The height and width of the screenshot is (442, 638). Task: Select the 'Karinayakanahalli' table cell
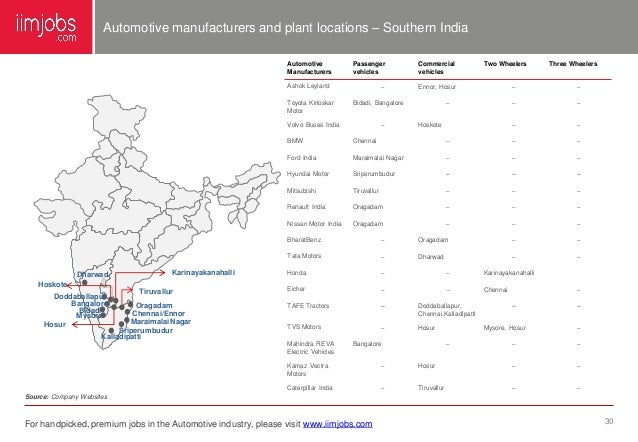509,273
